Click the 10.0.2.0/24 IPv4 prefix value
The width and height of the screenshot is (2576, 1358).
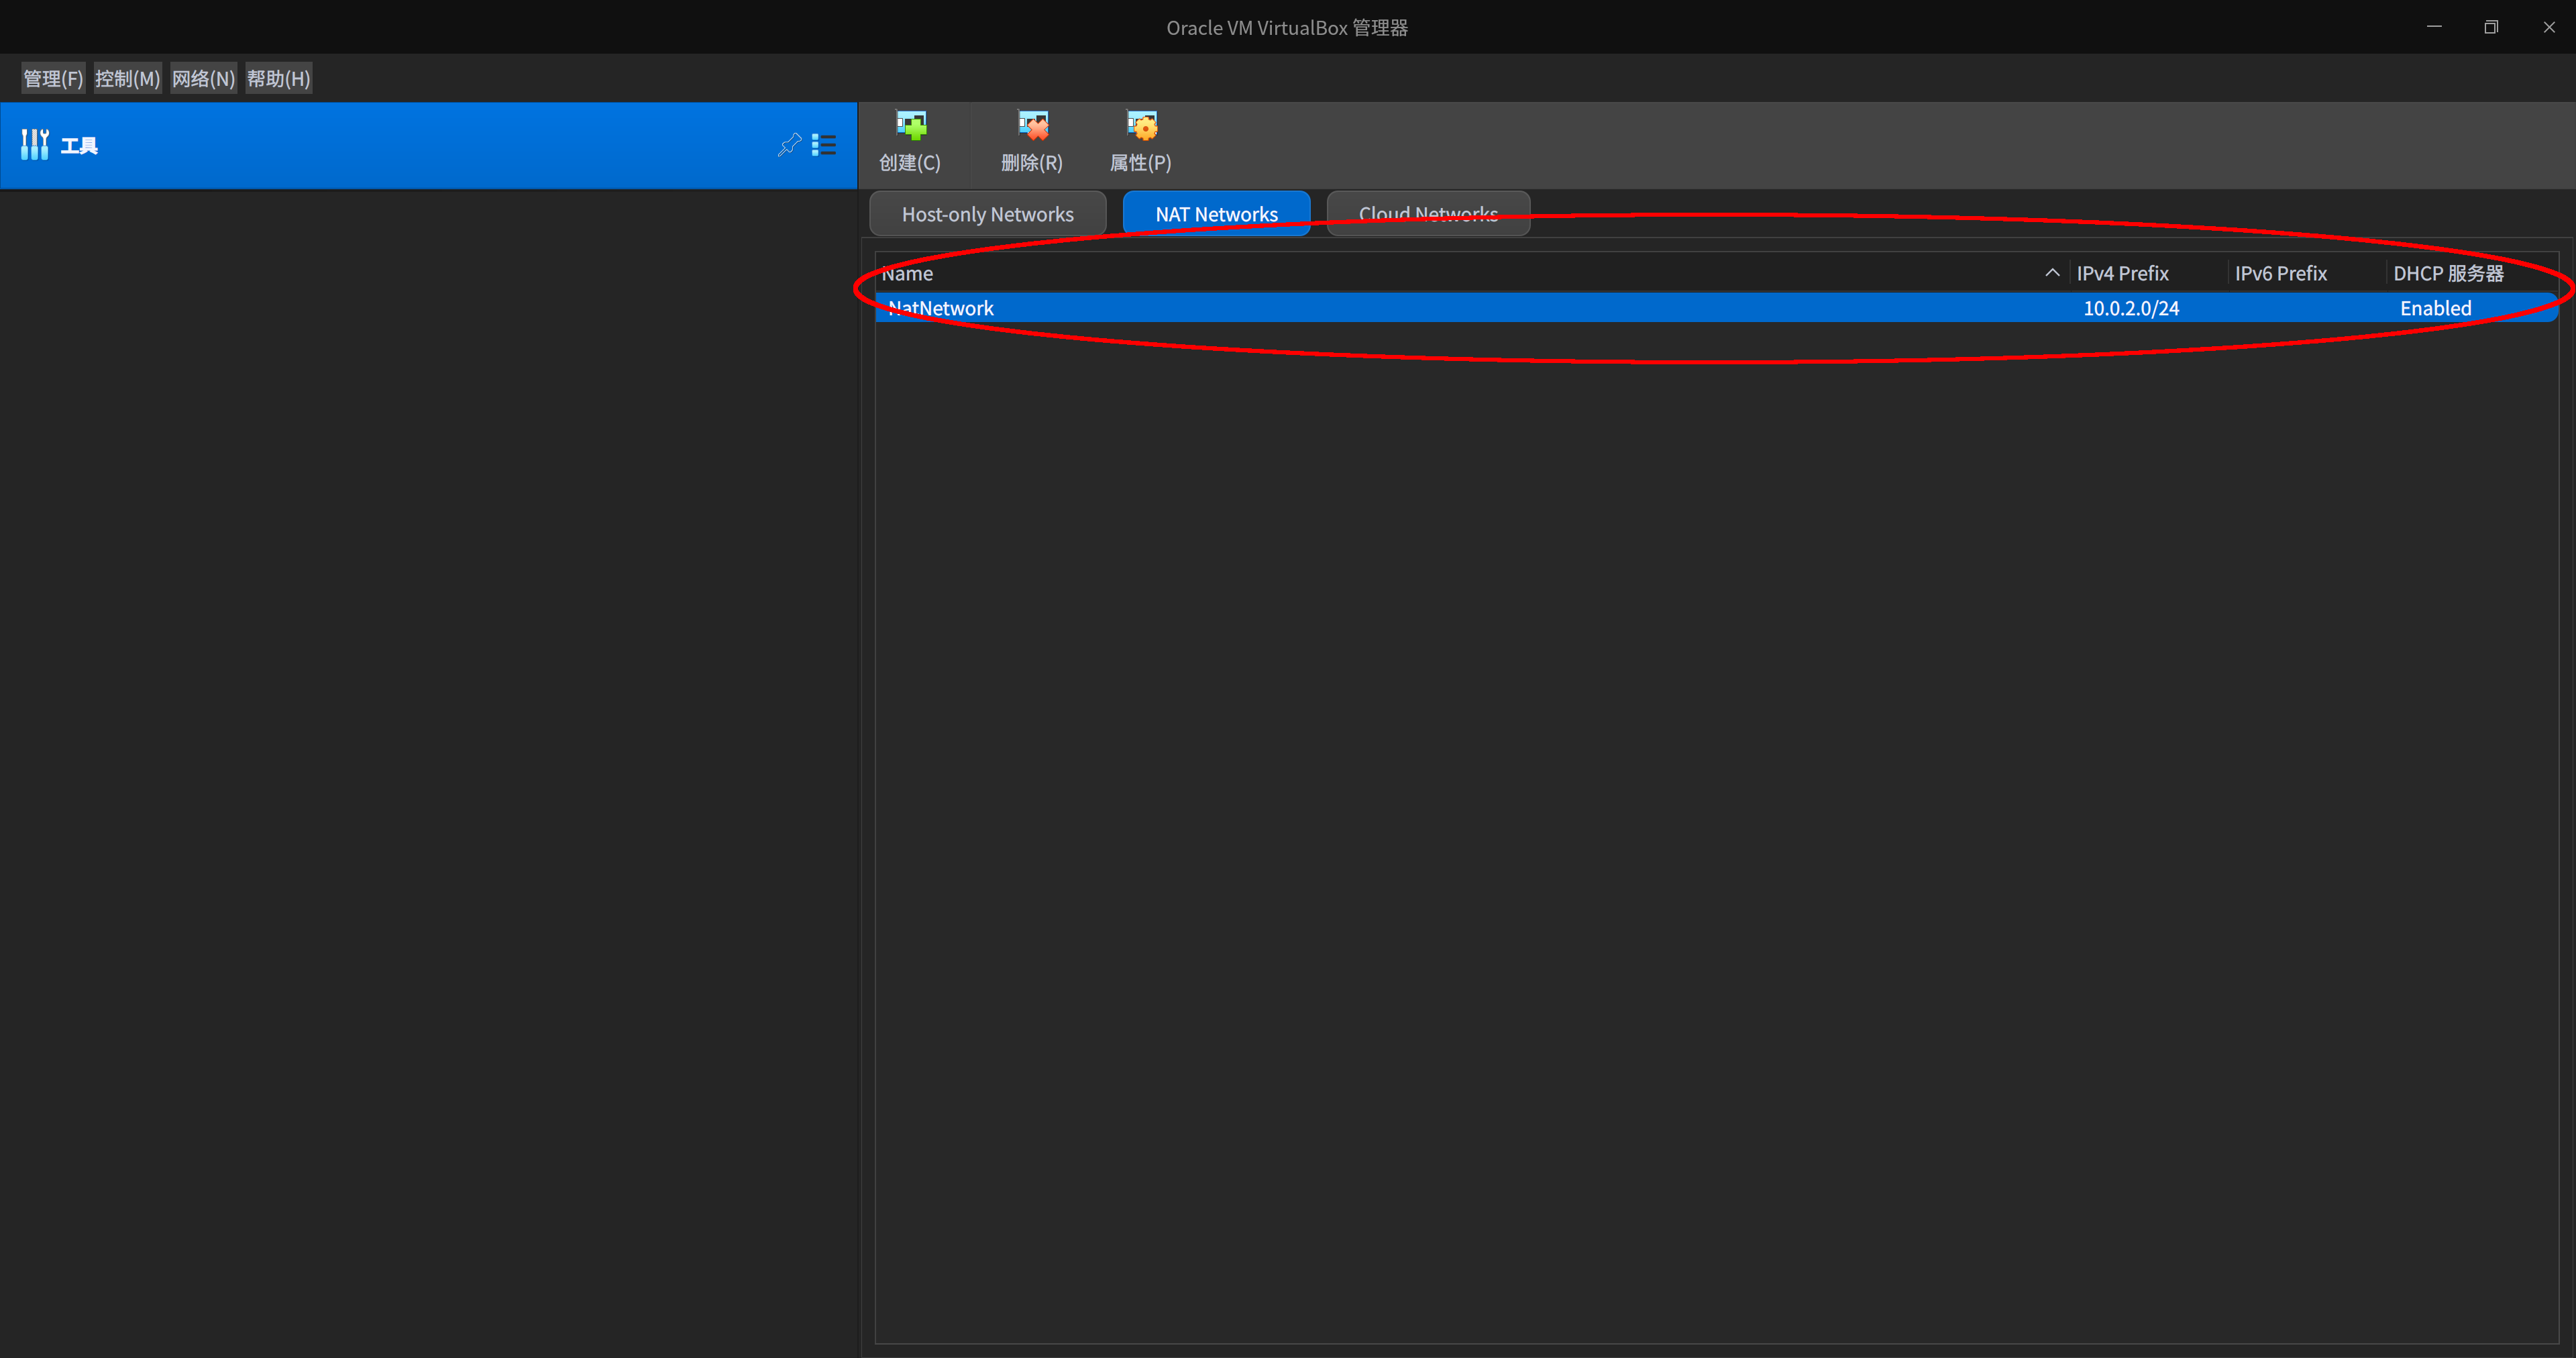[x=2131, y=308]
